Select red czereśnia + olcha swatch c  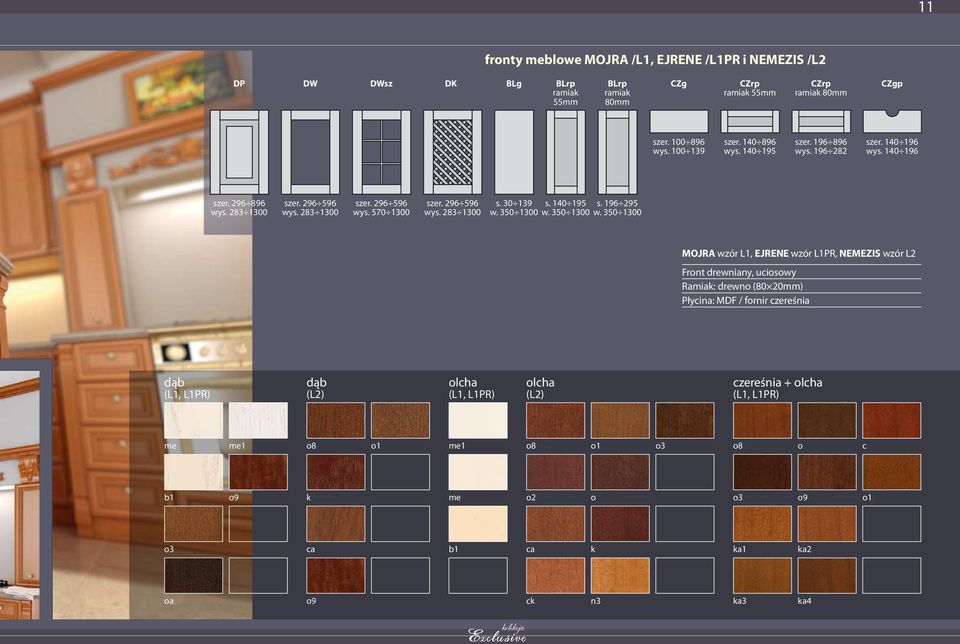pos(892,421)
